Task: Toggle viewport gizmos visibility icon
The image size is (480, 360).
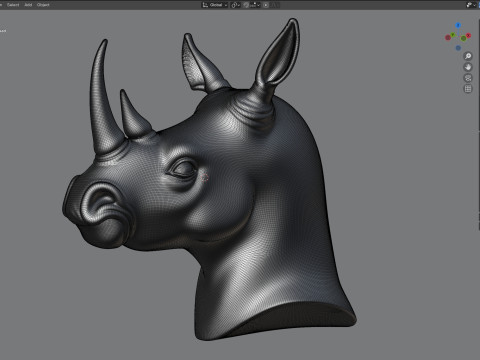Action: tap(469, 5)
